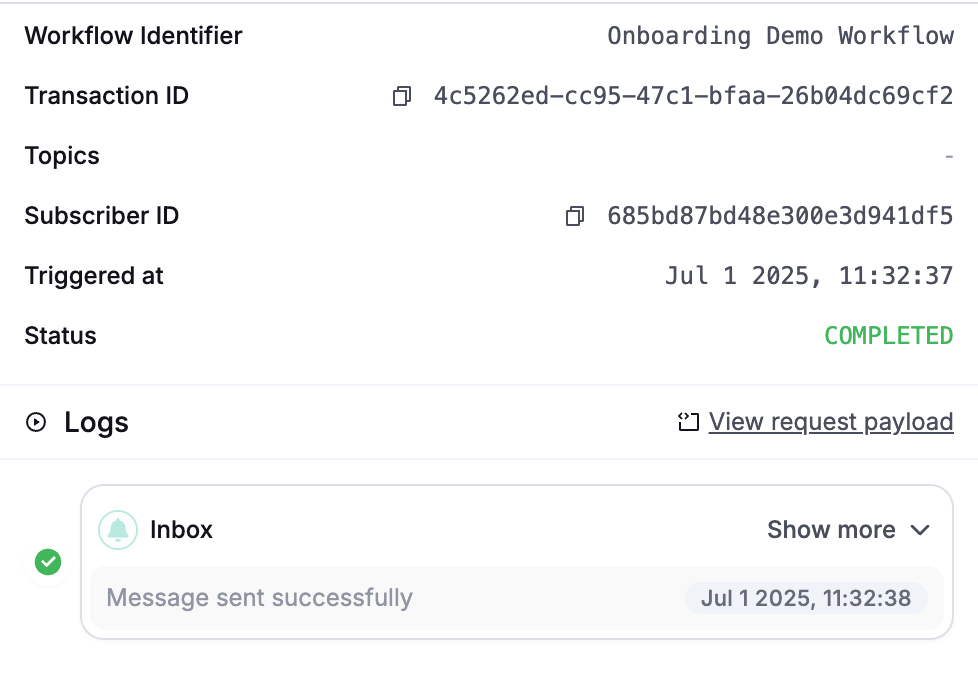This screenshot has width=978, height=682.
Task: Click the Inbox bell icon
Action: tap(118, 530)
